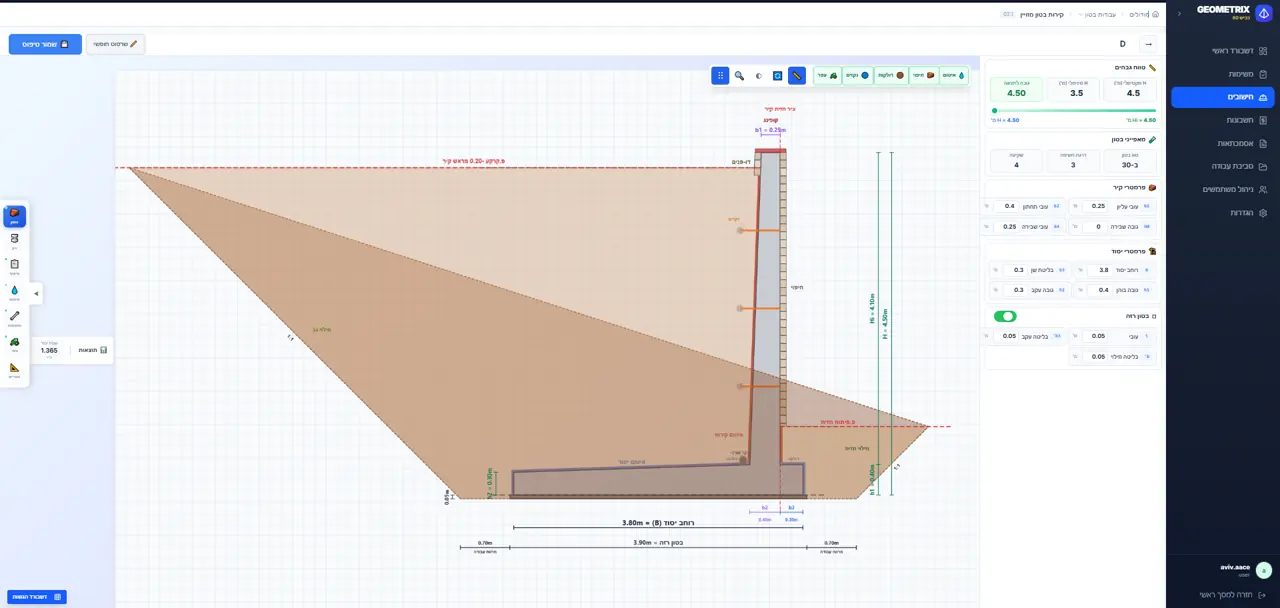Open ניהול משתמשים in the sidebar
Viewport: 1280px width, 608px height.
1222,189
